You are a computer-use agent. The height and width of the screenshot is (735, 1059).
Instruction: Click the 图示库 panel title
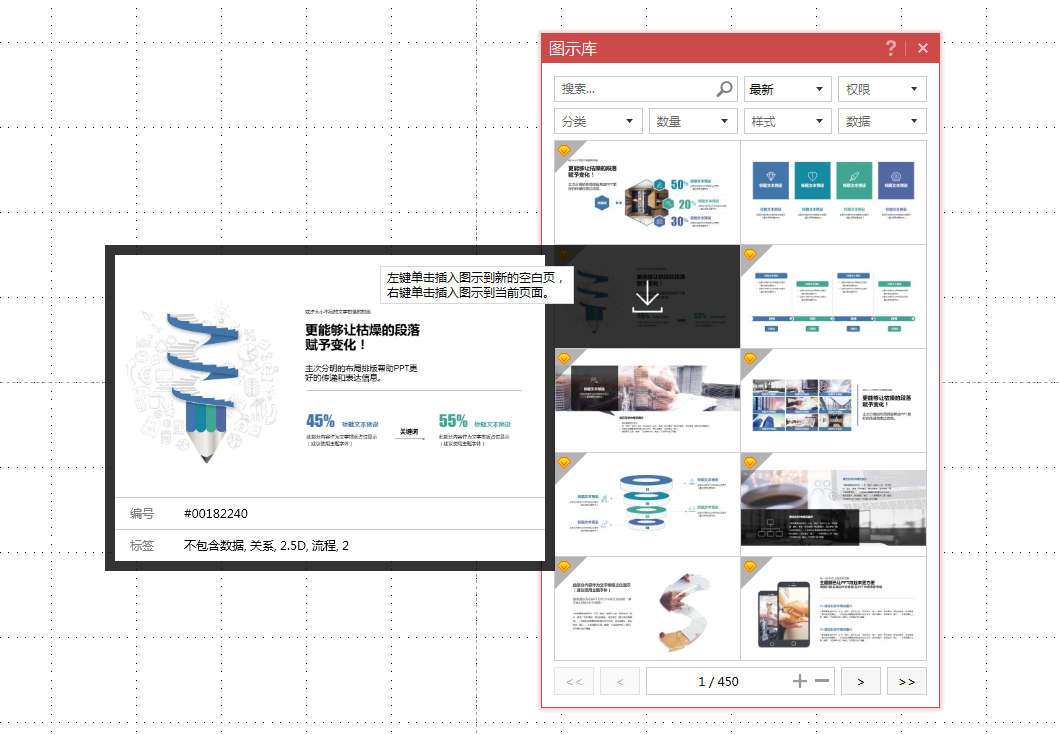[x=573, y=49]
